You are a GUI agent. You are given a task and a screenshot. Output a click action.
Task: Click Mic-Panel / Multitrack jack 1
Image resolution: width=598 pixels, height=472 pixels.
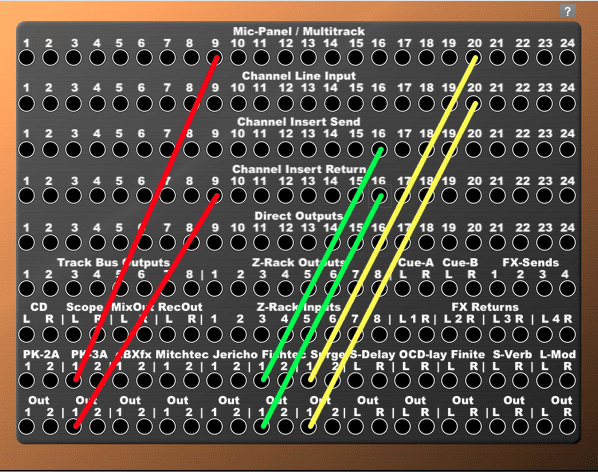tap(27, 58)
